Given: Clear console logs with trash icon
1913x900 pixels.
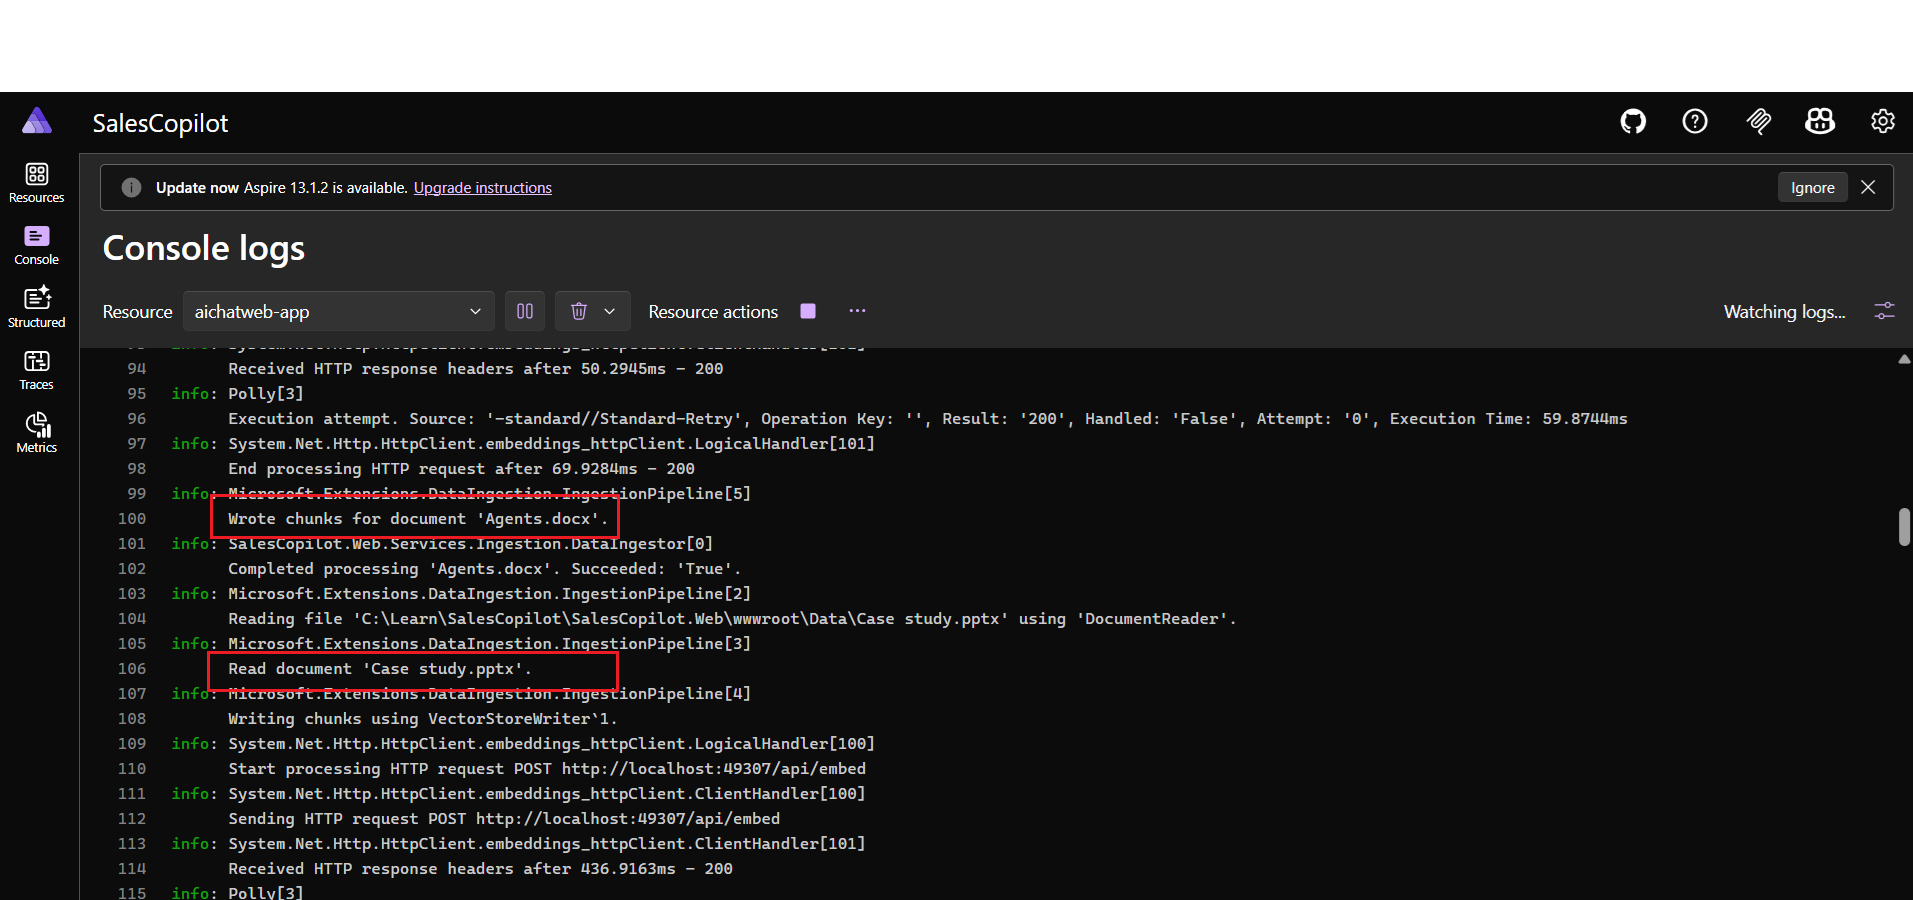Looking at the screenshot, I should click(x=578, y=311).
